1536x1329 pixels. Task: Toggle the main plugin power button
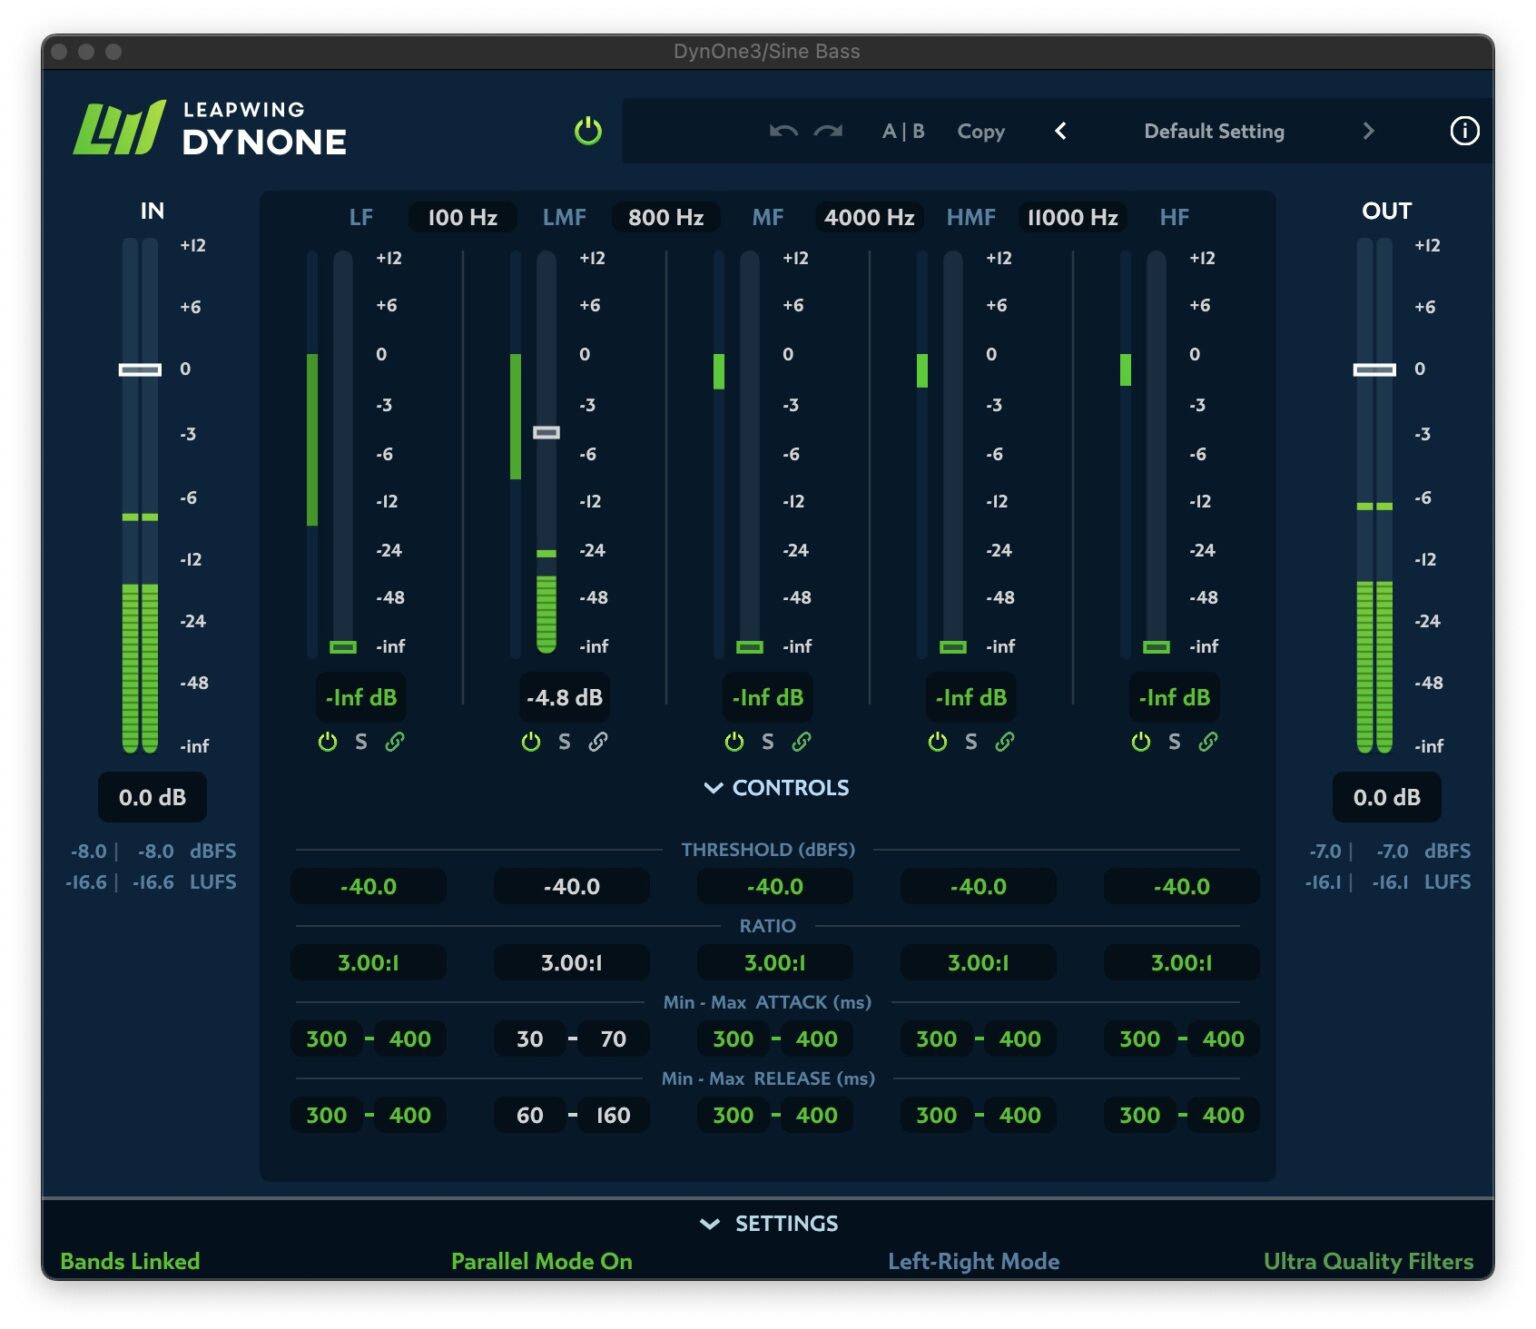coord(586,131)
